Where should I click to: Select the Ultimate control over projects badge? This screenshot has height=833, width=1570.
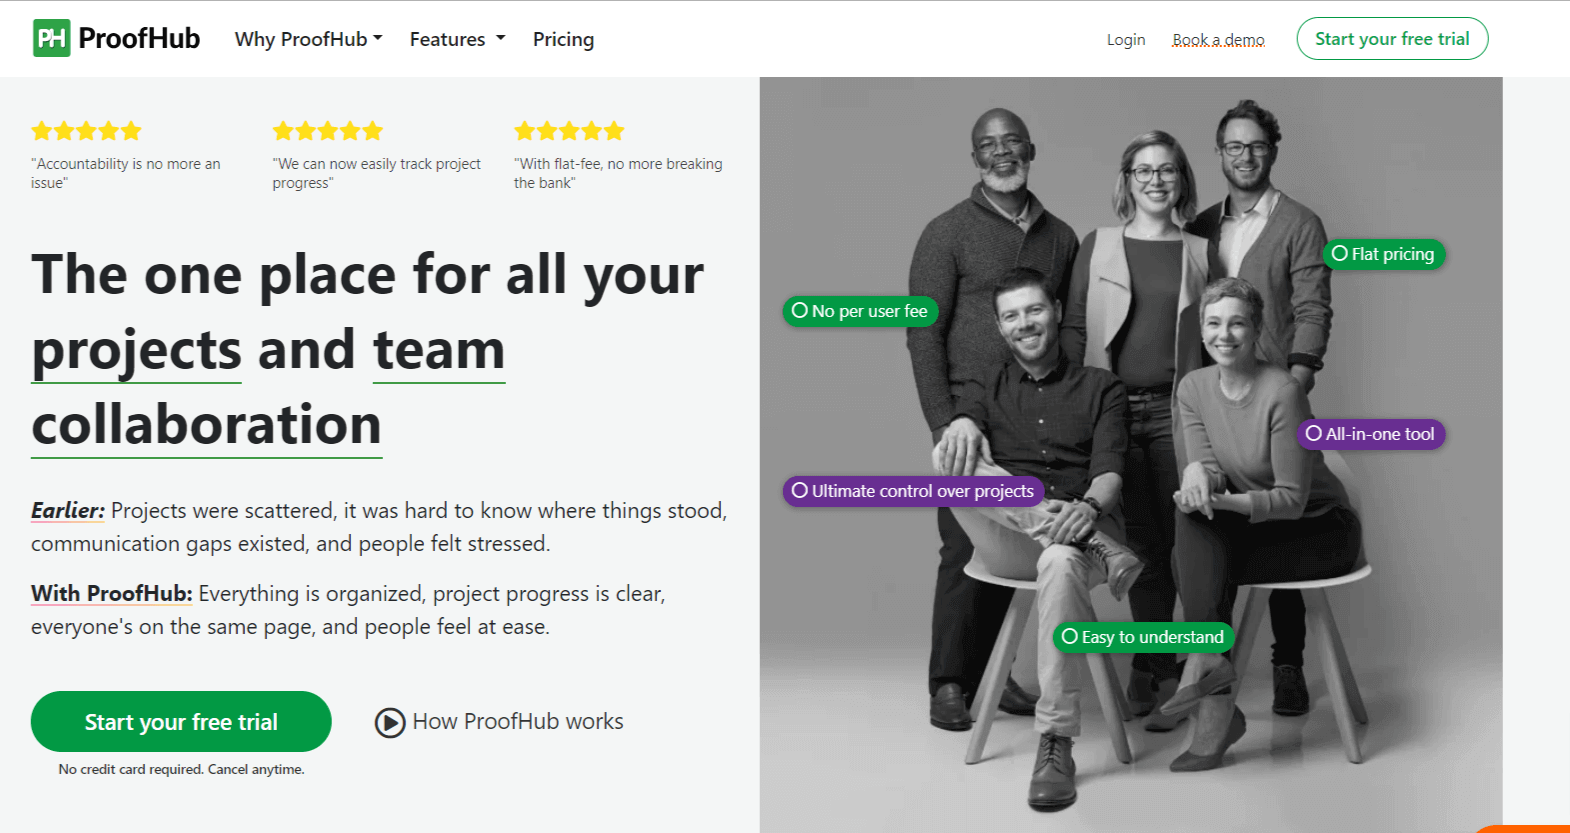[x=913, y=491]
